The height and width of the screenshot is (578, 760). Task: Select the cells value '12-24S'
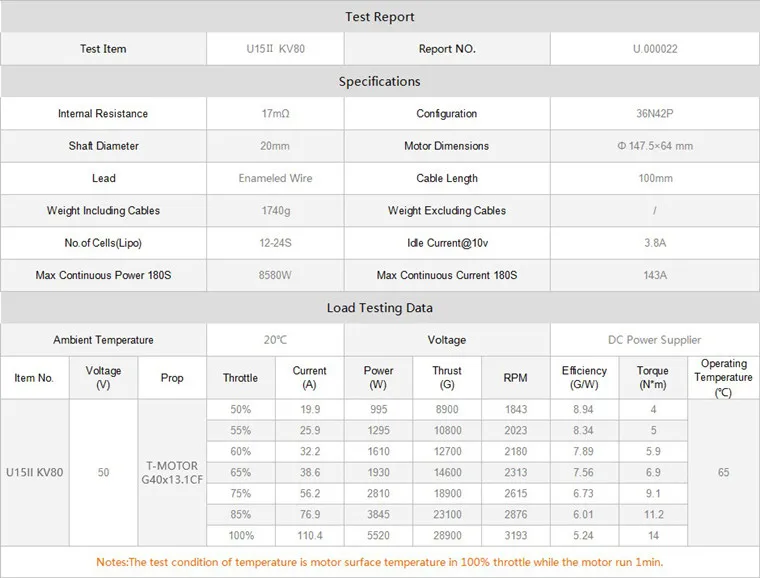click(275, 243)
